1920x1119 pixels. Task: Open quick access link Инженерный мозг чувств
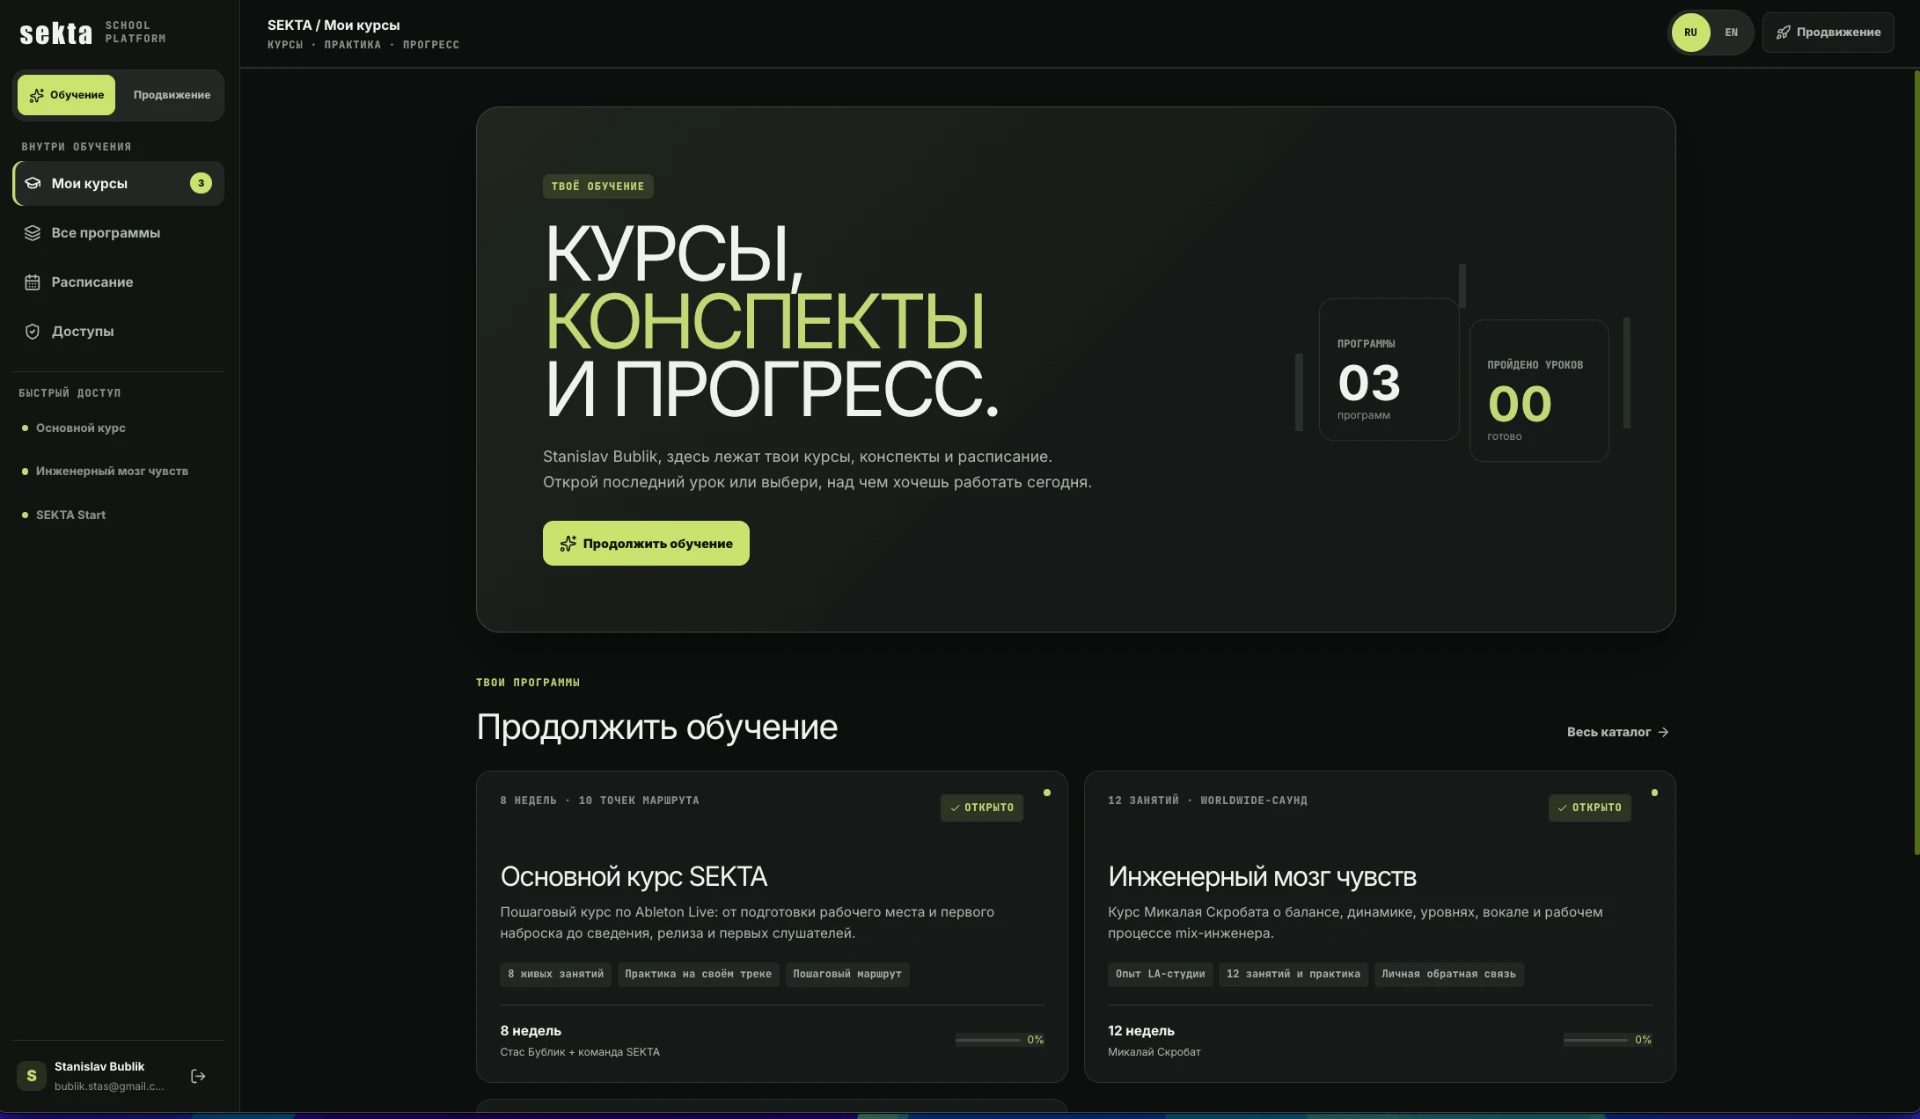click(x=112, y=471)
